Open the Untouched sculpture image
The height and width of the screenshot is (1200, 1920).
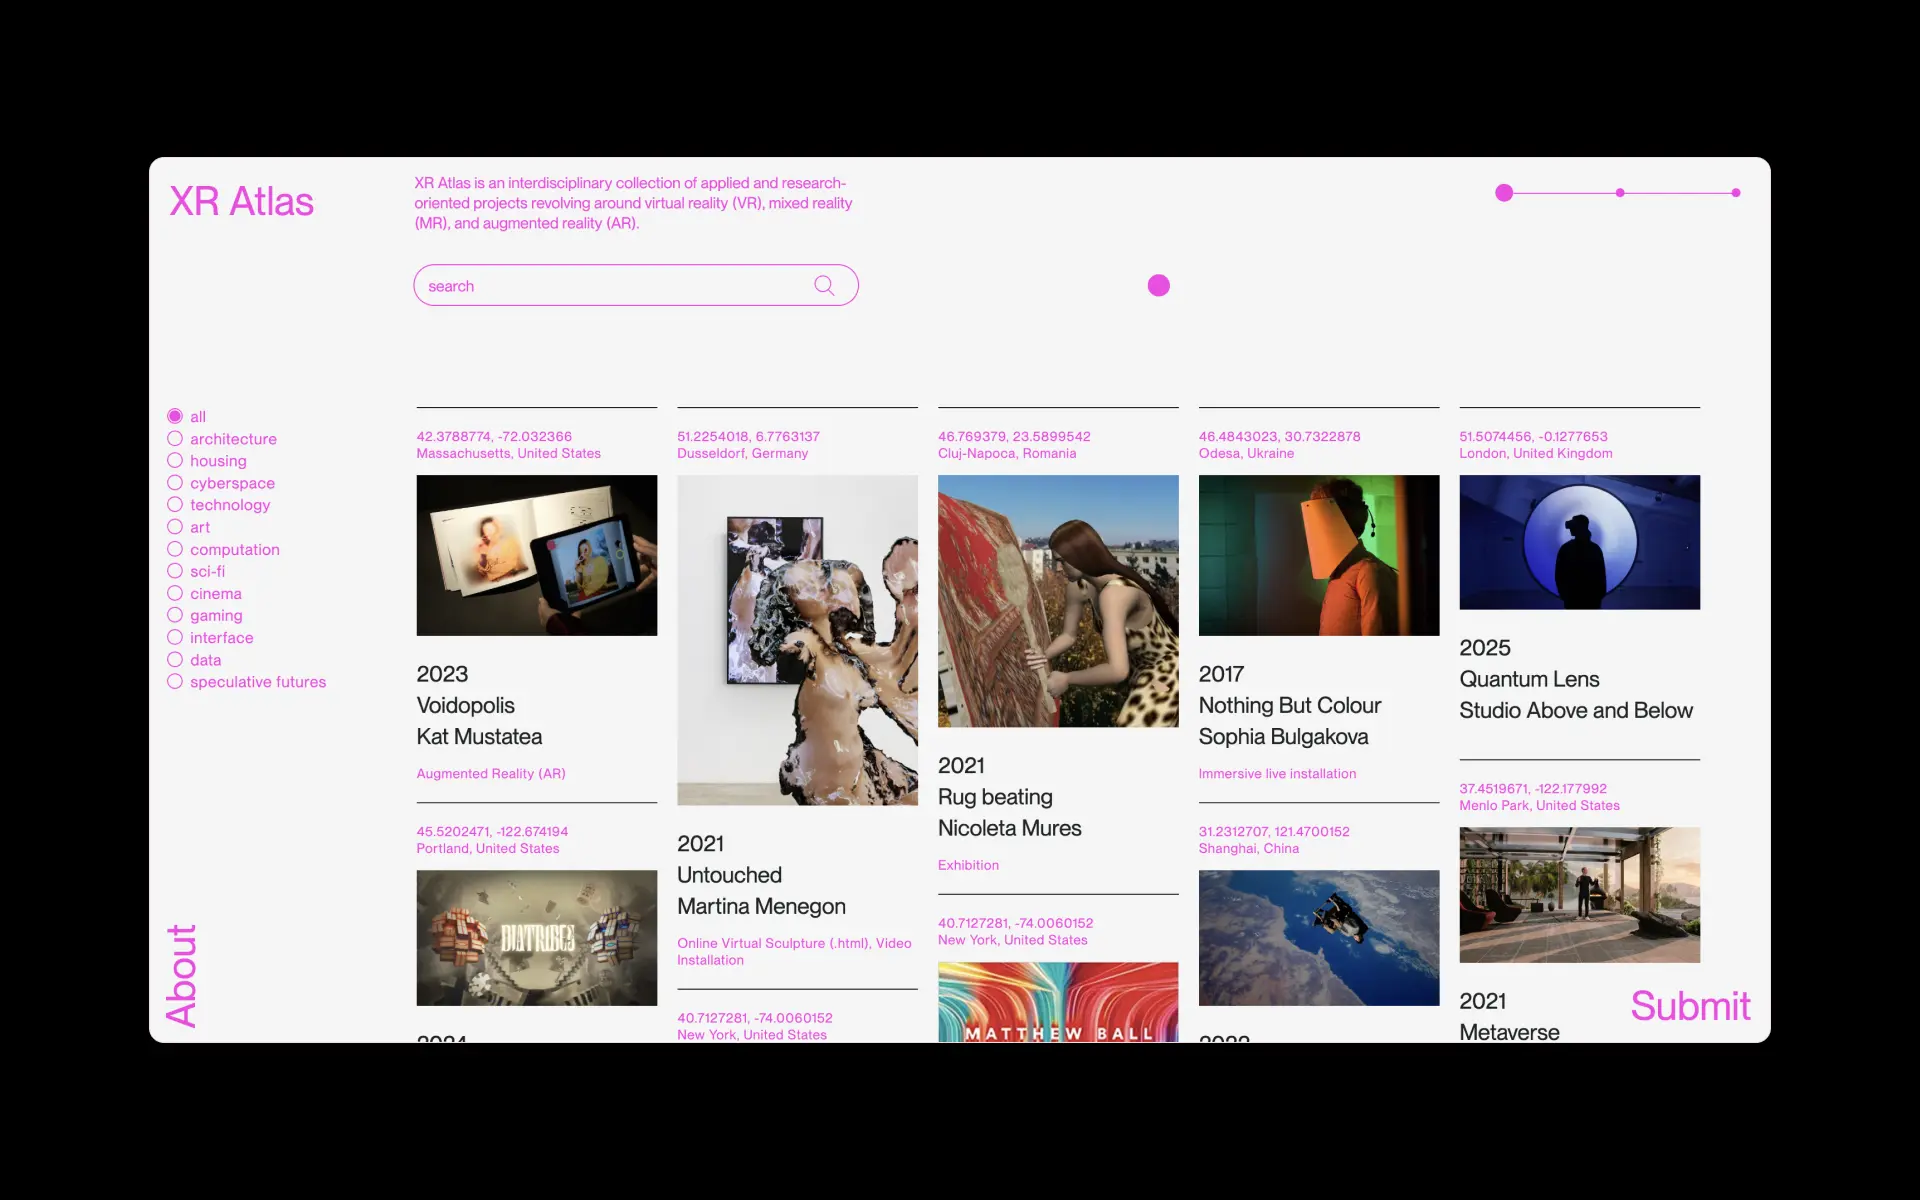797,640
